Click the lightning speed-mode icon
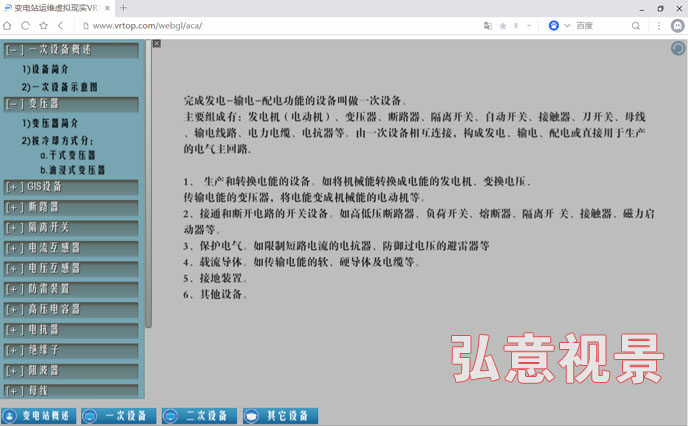The width and height of the screenshot is (688, 426). pyautogui.click(x=516, y=26)
